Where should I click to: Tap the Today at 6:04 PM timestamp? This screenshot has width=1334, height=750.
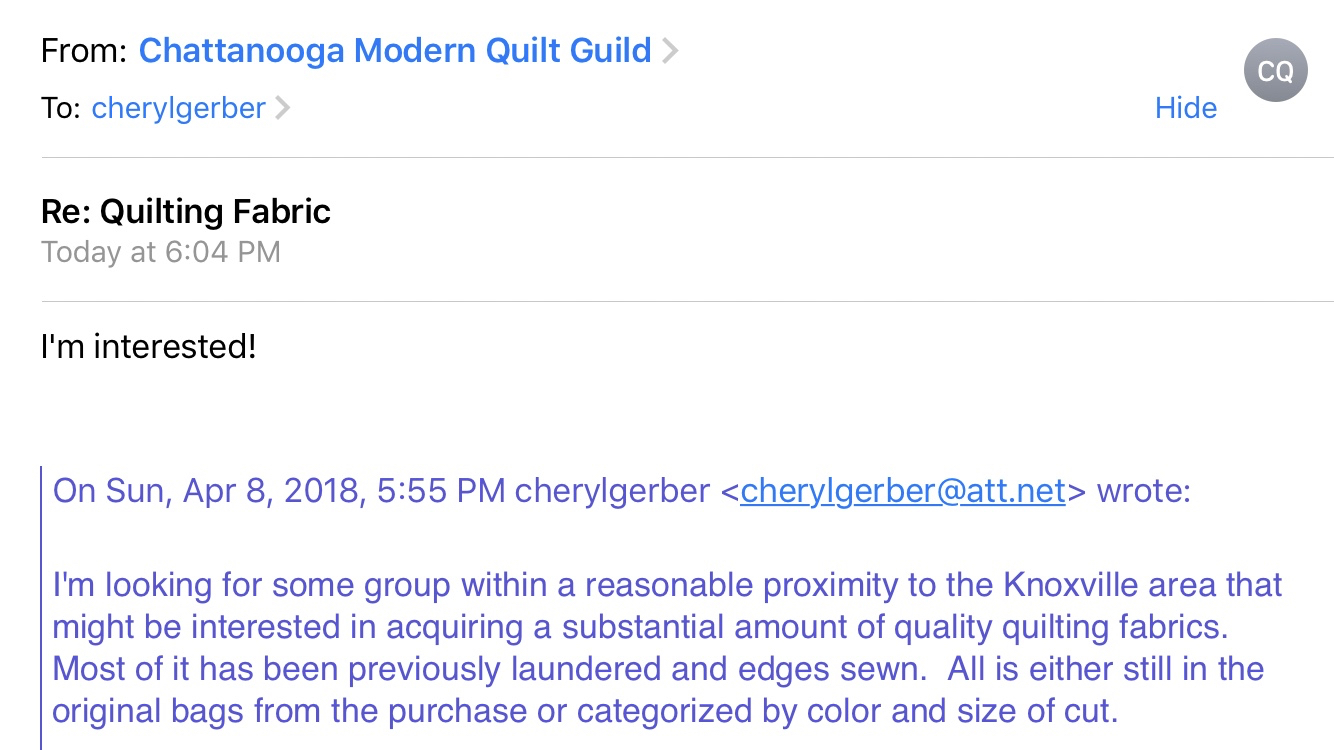tap(160, 252)
